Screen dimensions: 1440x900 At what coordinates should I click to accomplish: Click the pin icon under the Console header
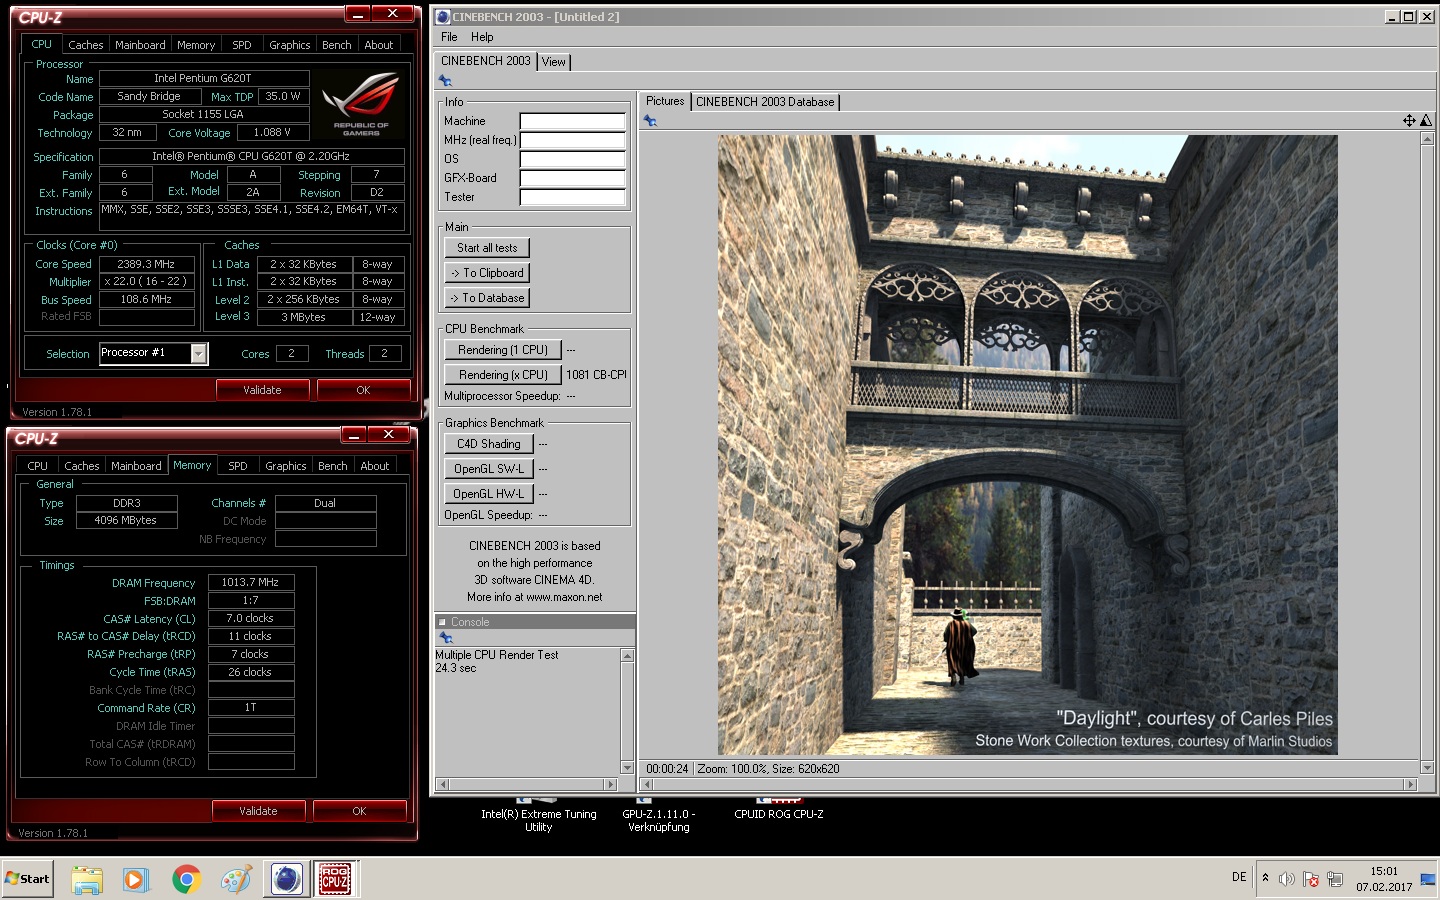point(445,637)
